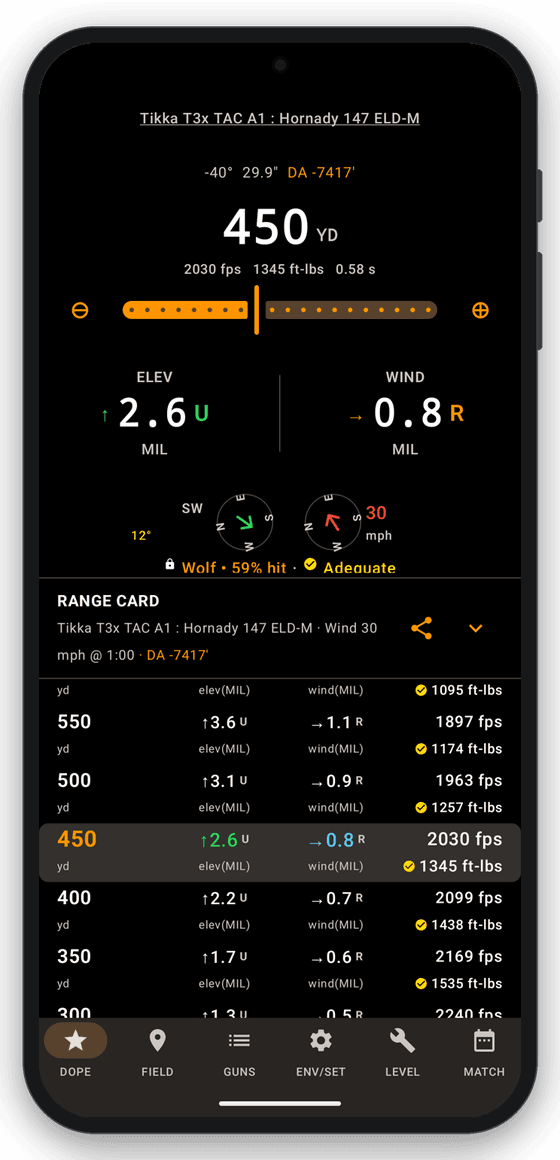Tap the 450 YD range value
Viewport: 560px width, 1160px height.
[x=280, y=227]
